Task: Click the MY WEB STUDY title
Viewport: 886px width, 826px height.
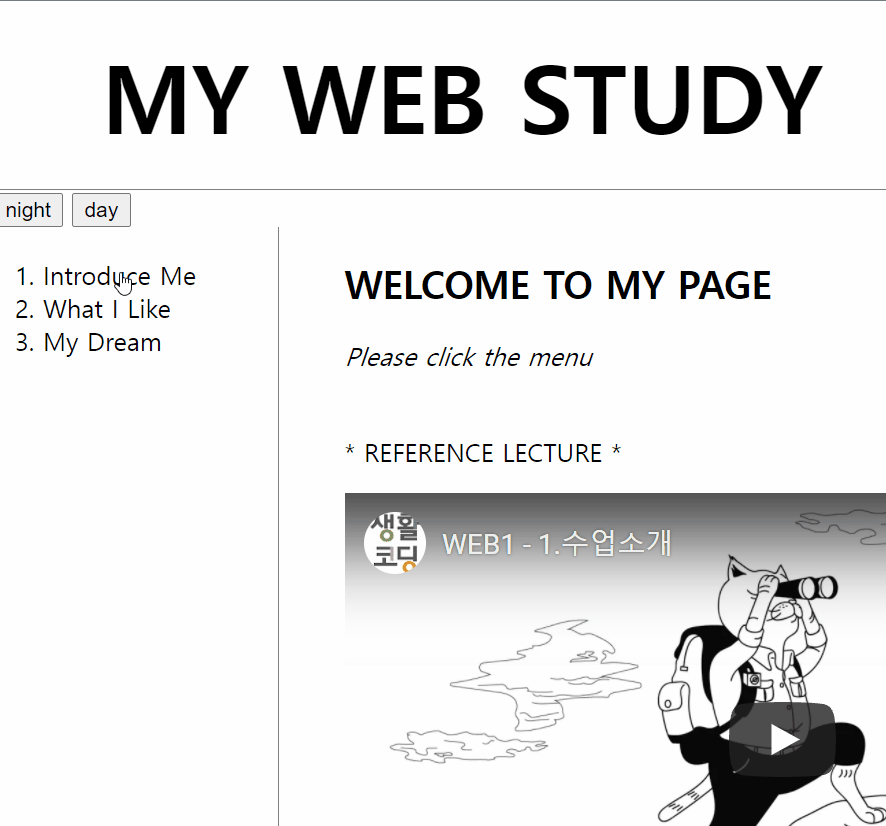Action: pos(463,101)
